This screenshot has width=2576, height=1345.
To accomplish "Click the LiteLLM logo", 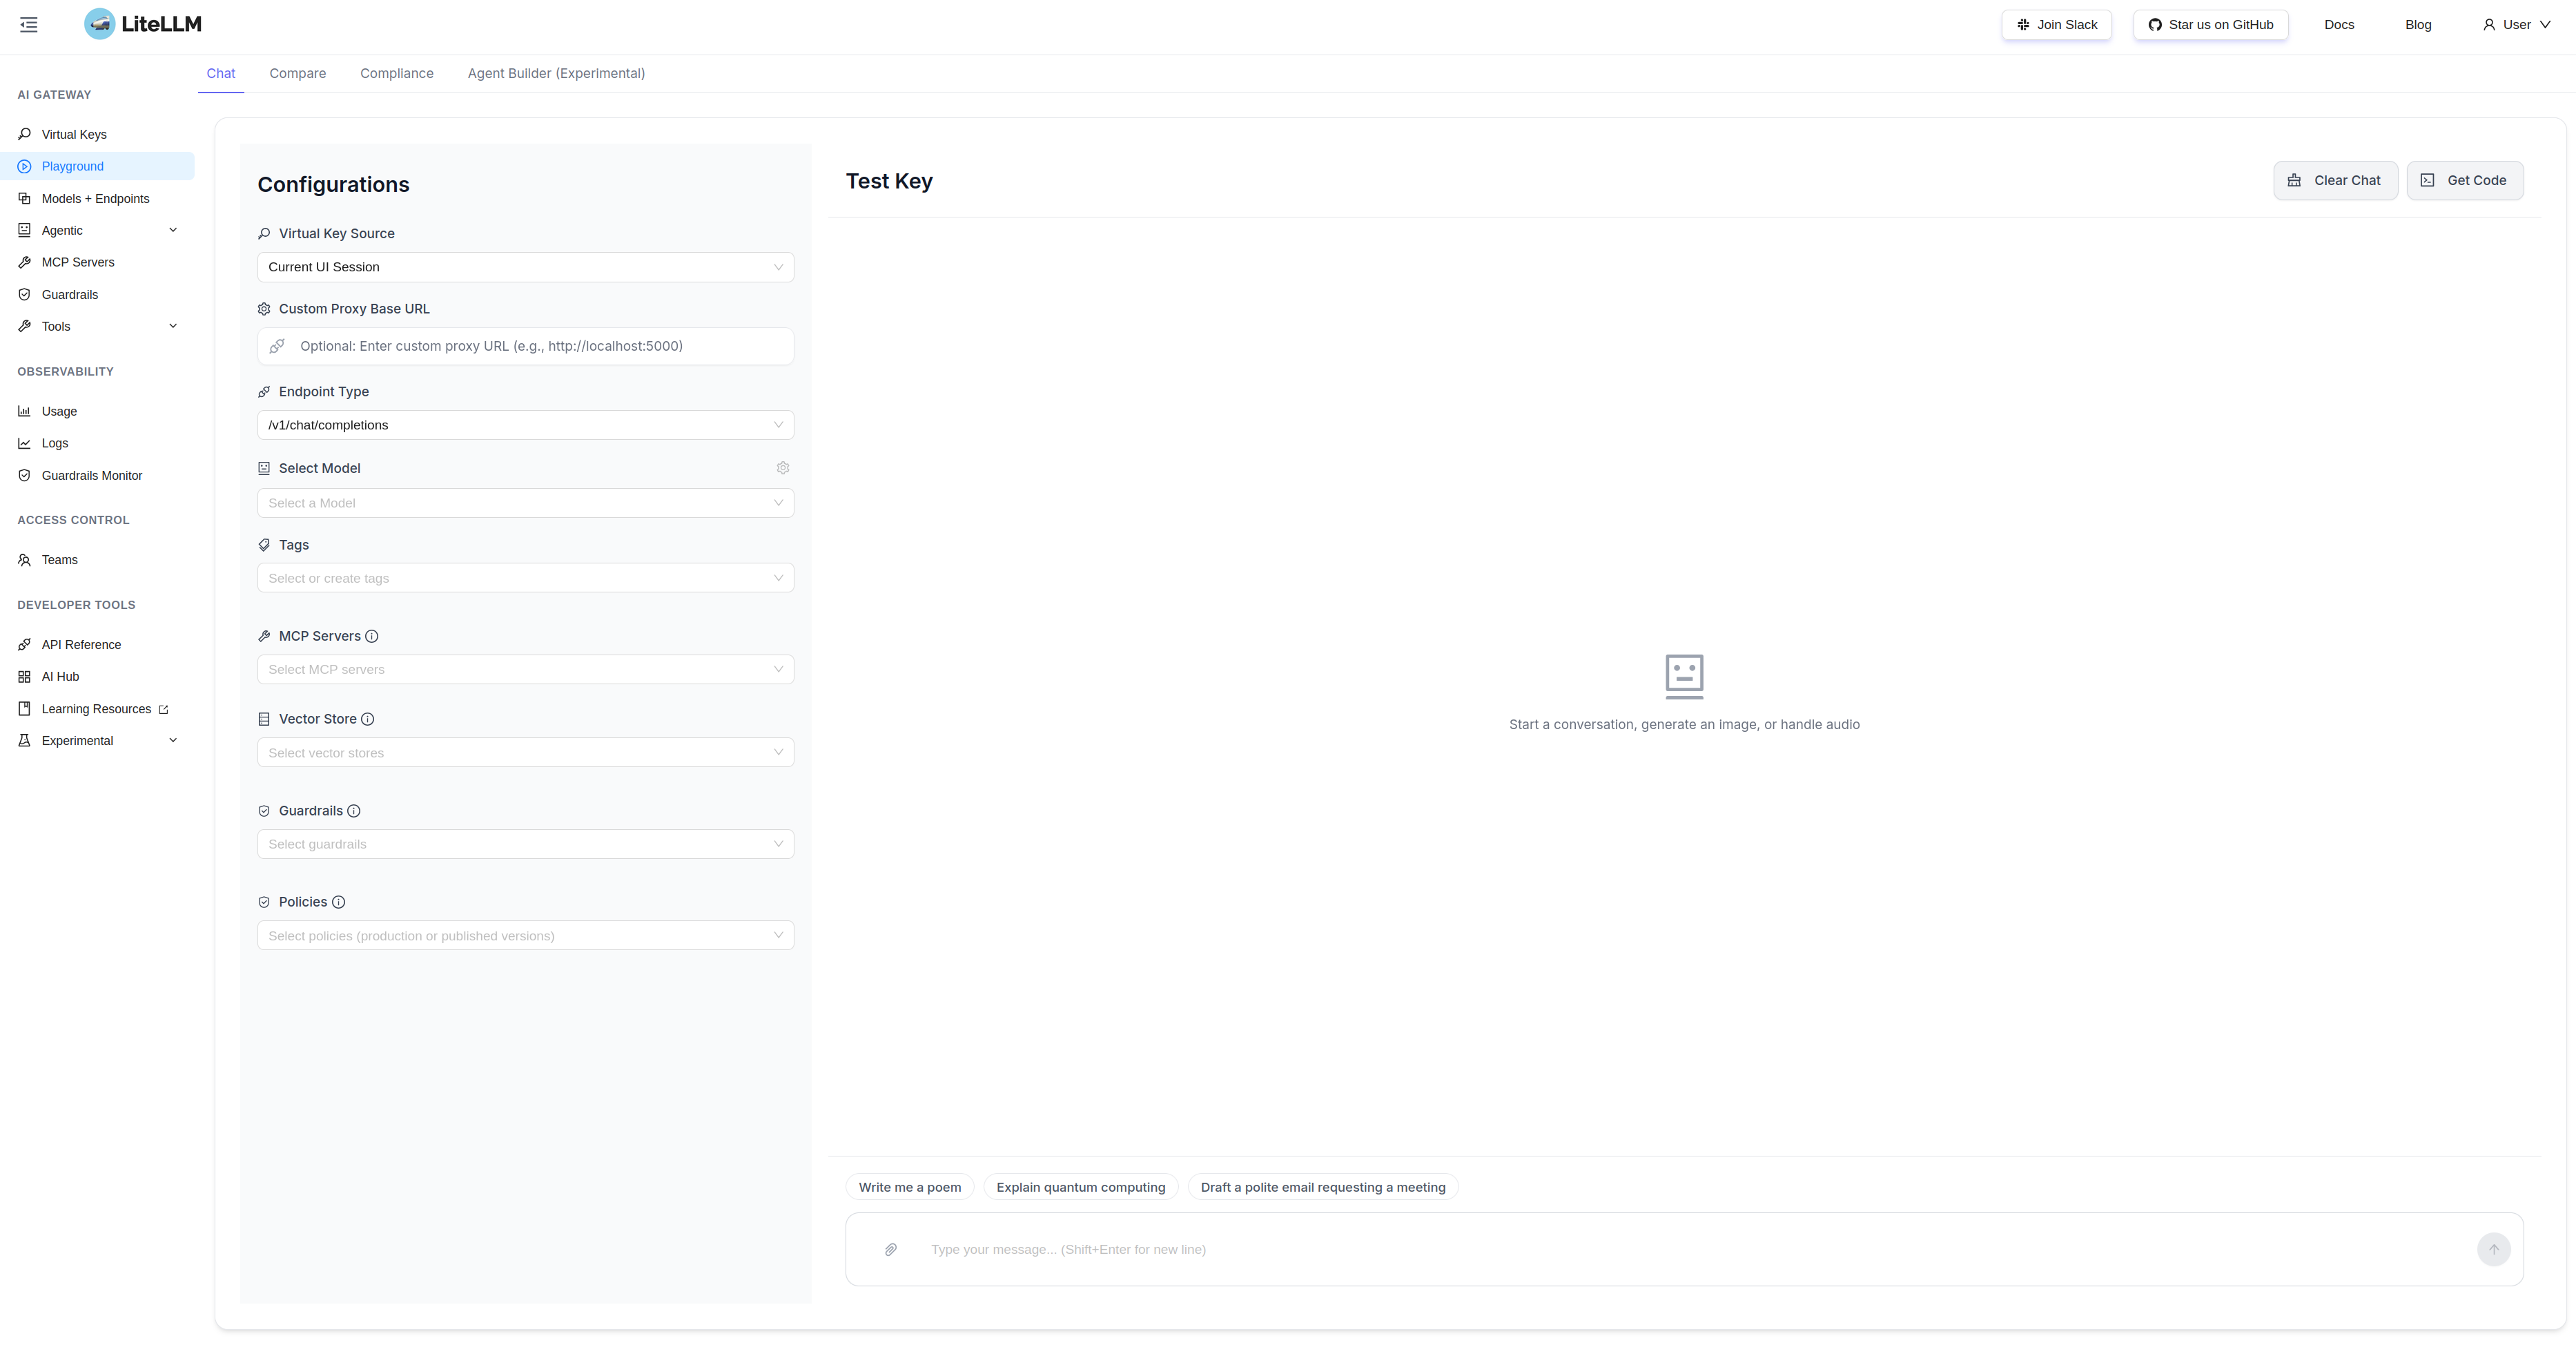I will (x=143, y=24).
